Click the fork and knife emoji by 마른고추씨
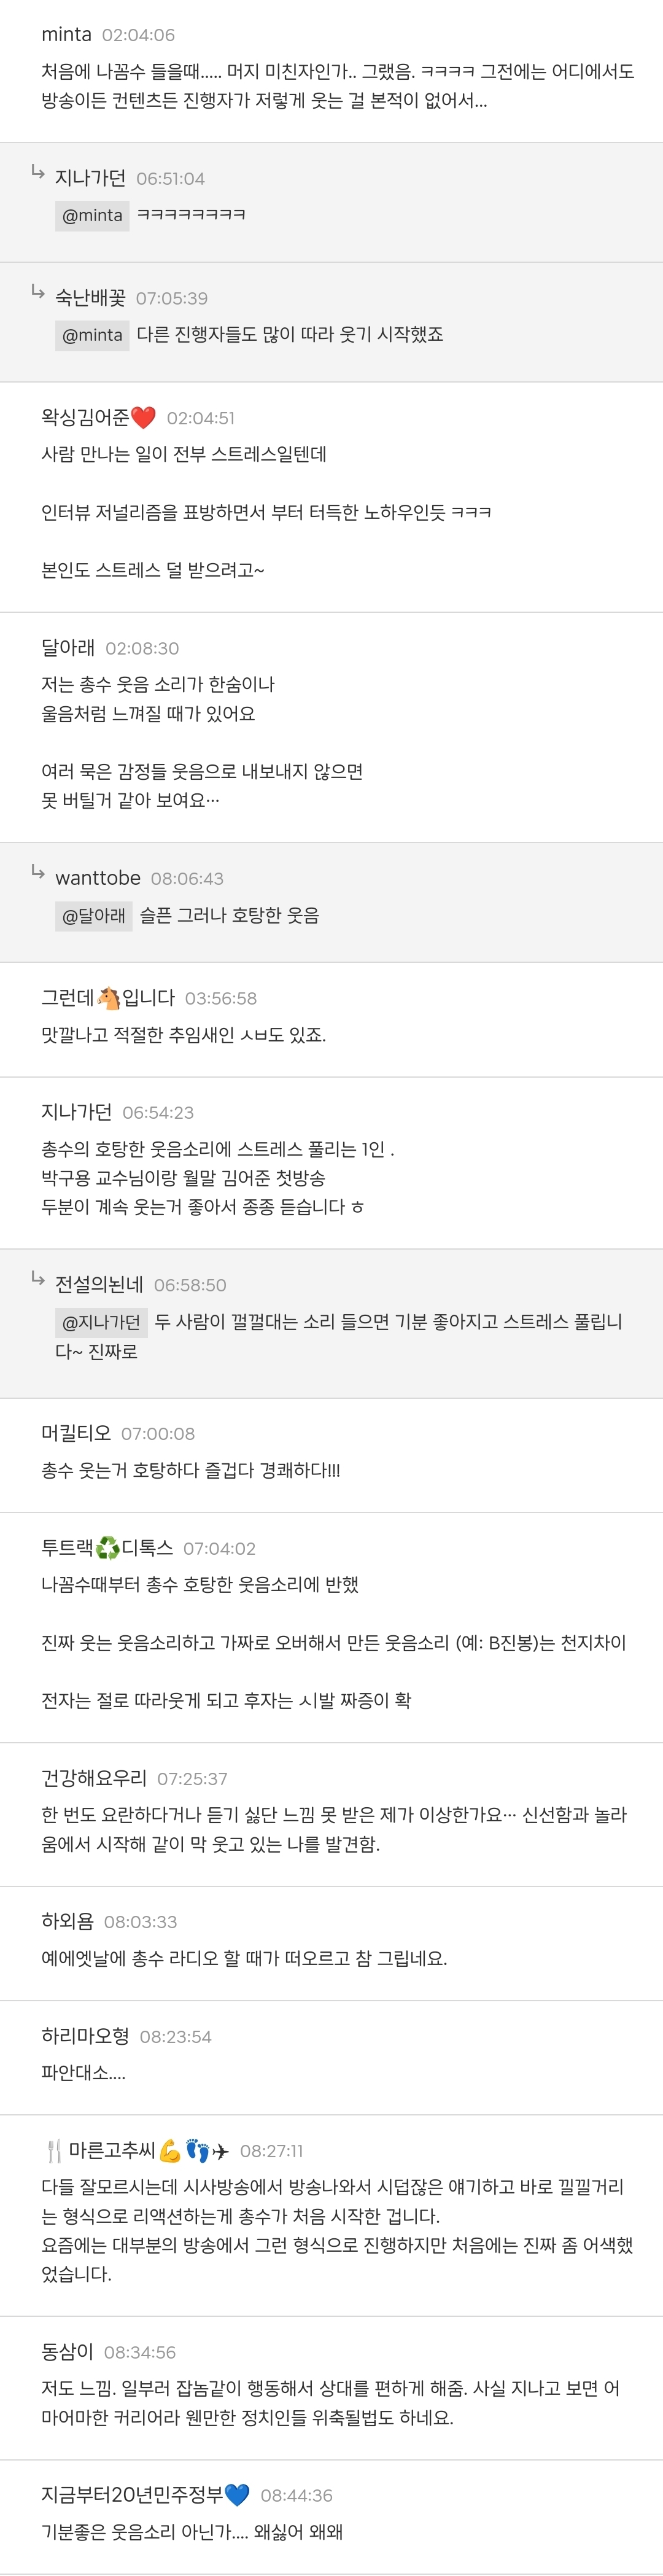Viewport: 663px width, 2576px height. tap(54, 2151)
